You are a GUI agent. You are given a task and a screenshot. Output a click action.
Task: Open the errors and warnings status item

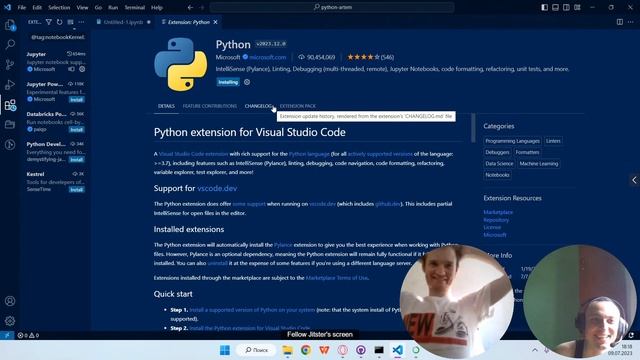pos(28,335)
